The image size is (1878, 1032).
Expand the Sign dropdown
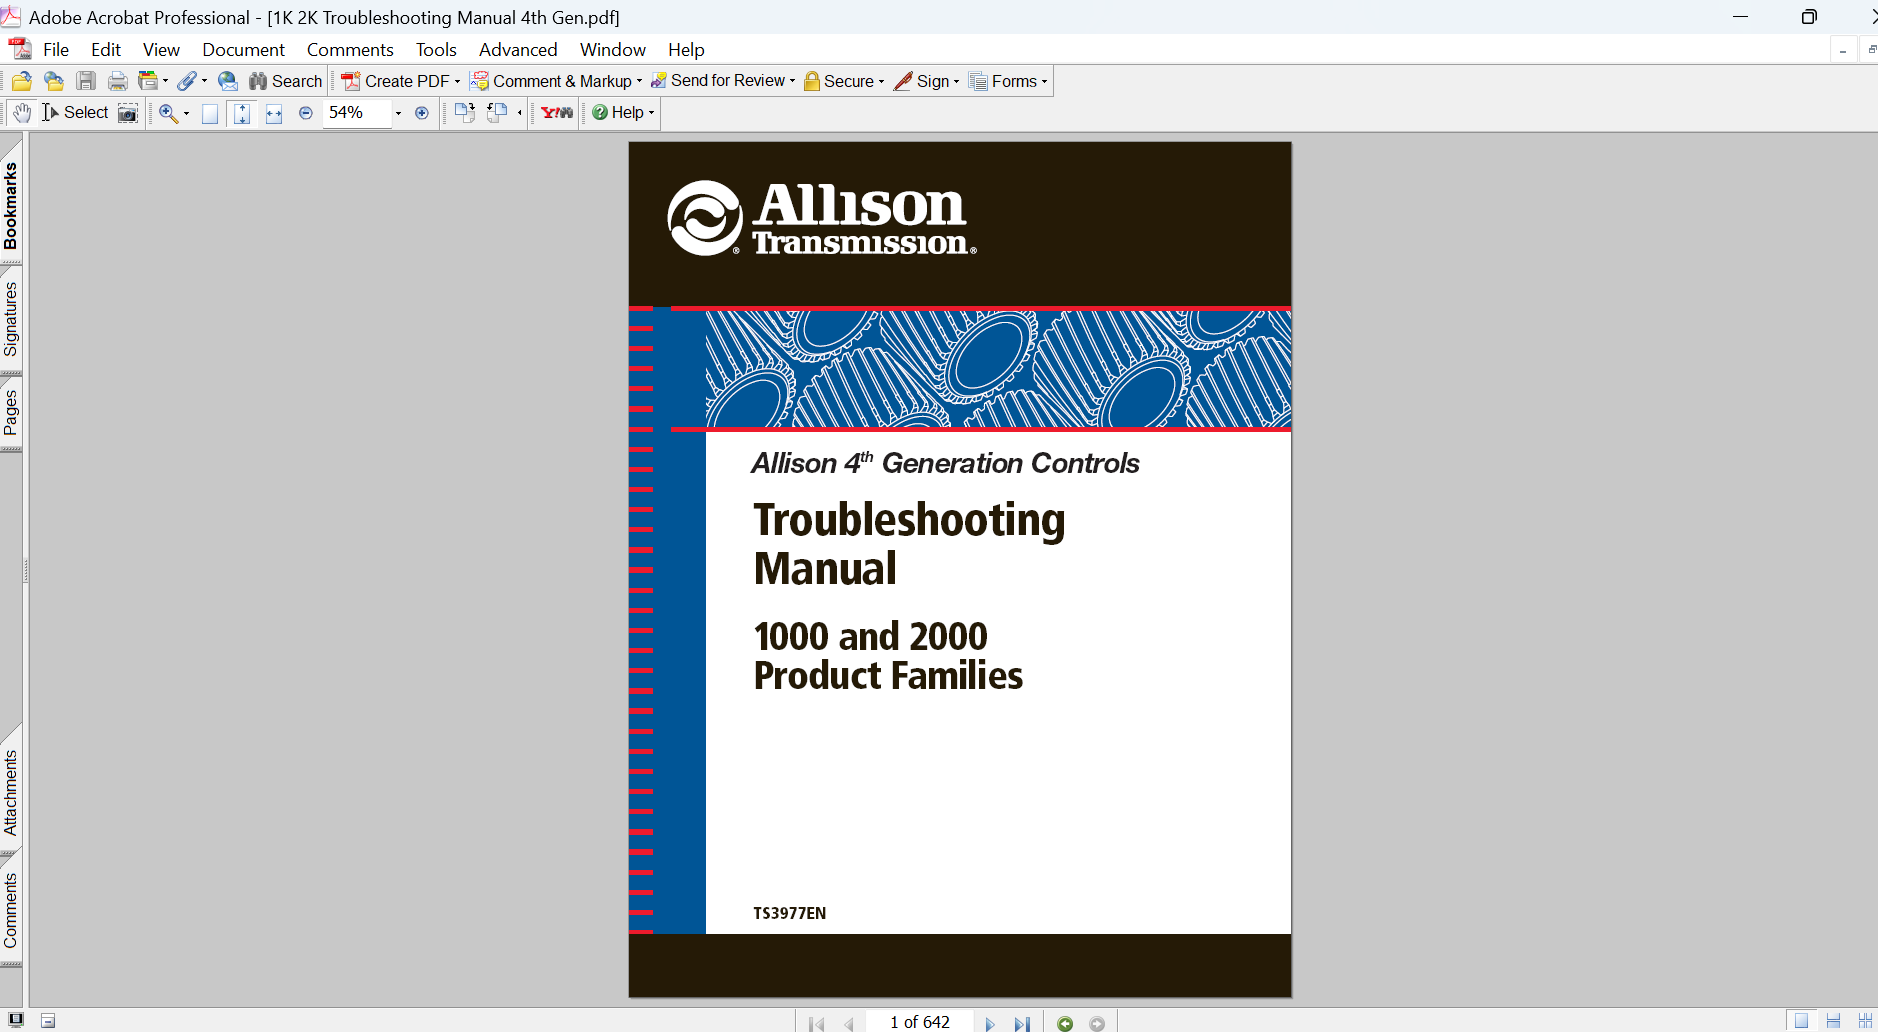(x=956, y=82)
